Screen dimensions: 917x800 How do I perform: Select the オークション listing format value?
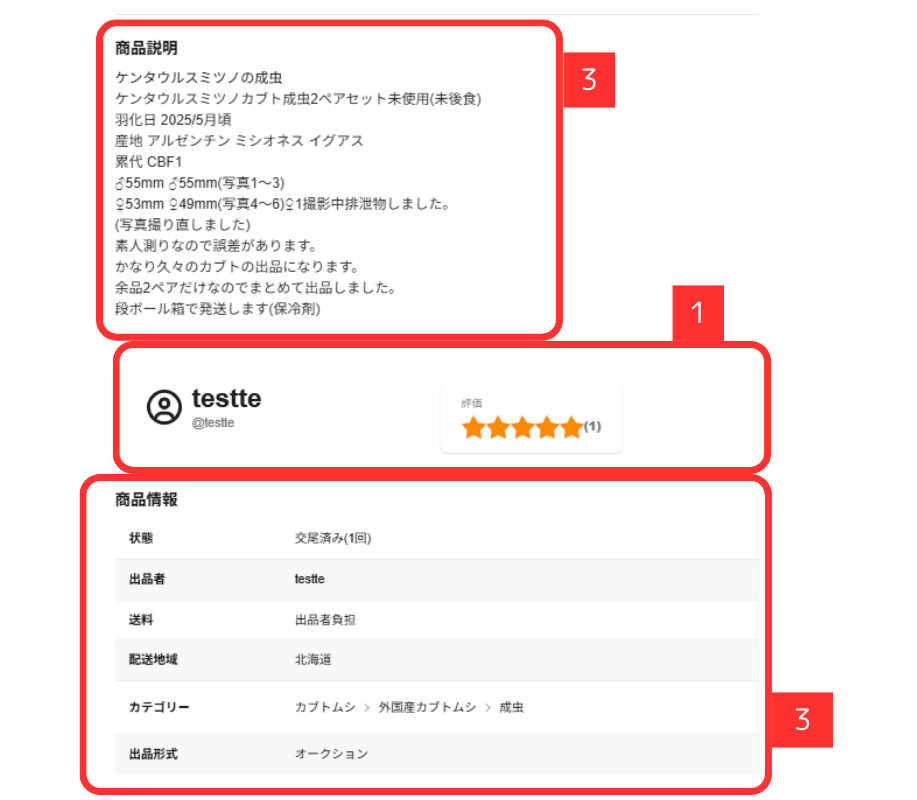331,754
